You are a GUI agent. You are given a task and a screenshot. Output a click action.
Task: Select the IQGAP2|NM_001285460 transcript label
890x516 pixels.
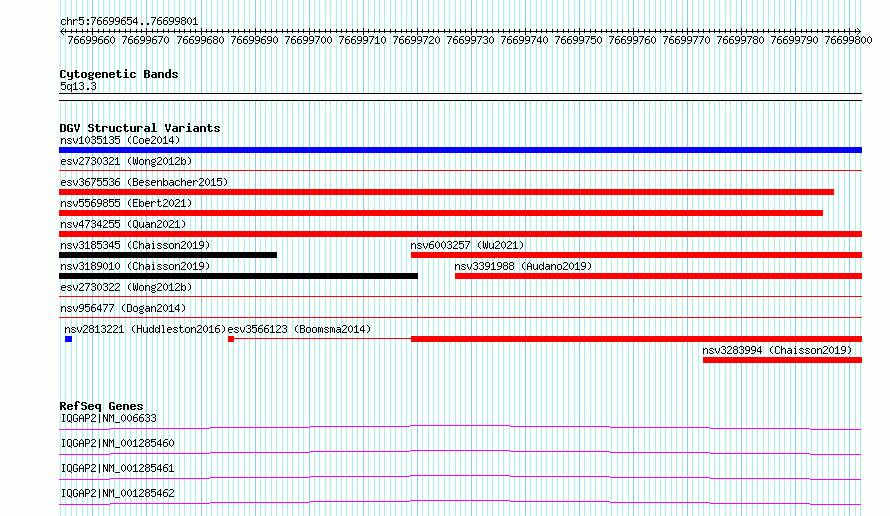coord(117,443)
